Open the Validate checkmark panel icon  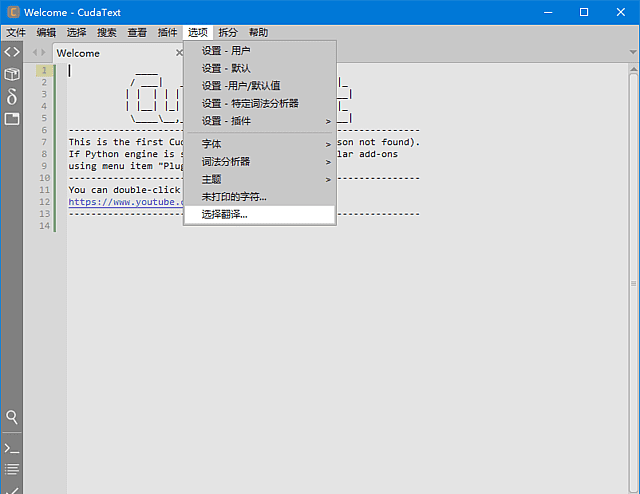tap(11, 490)
